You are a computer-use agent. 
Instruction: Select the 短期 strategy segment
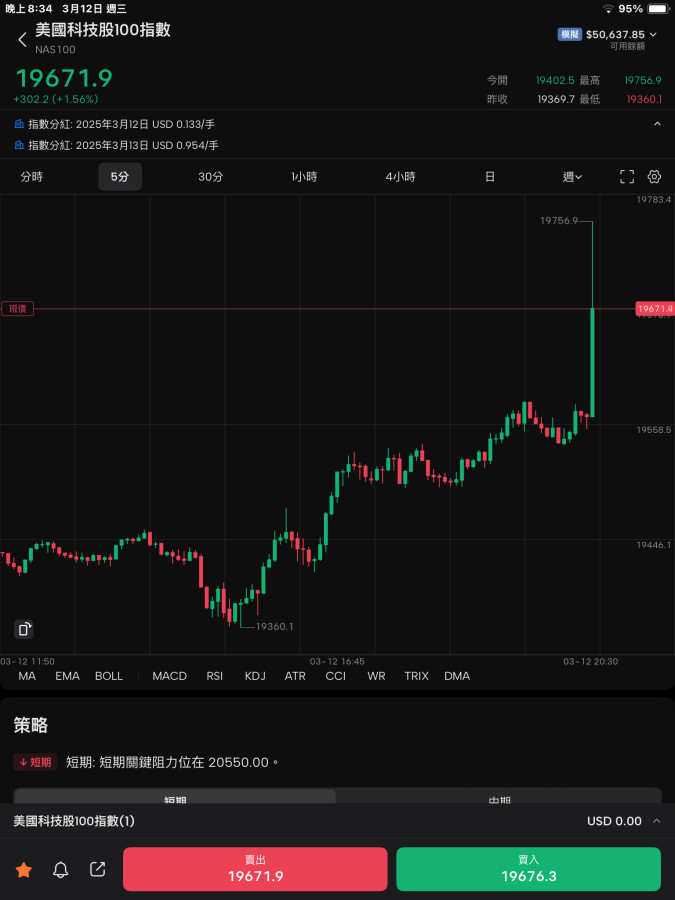coord(175,798)
